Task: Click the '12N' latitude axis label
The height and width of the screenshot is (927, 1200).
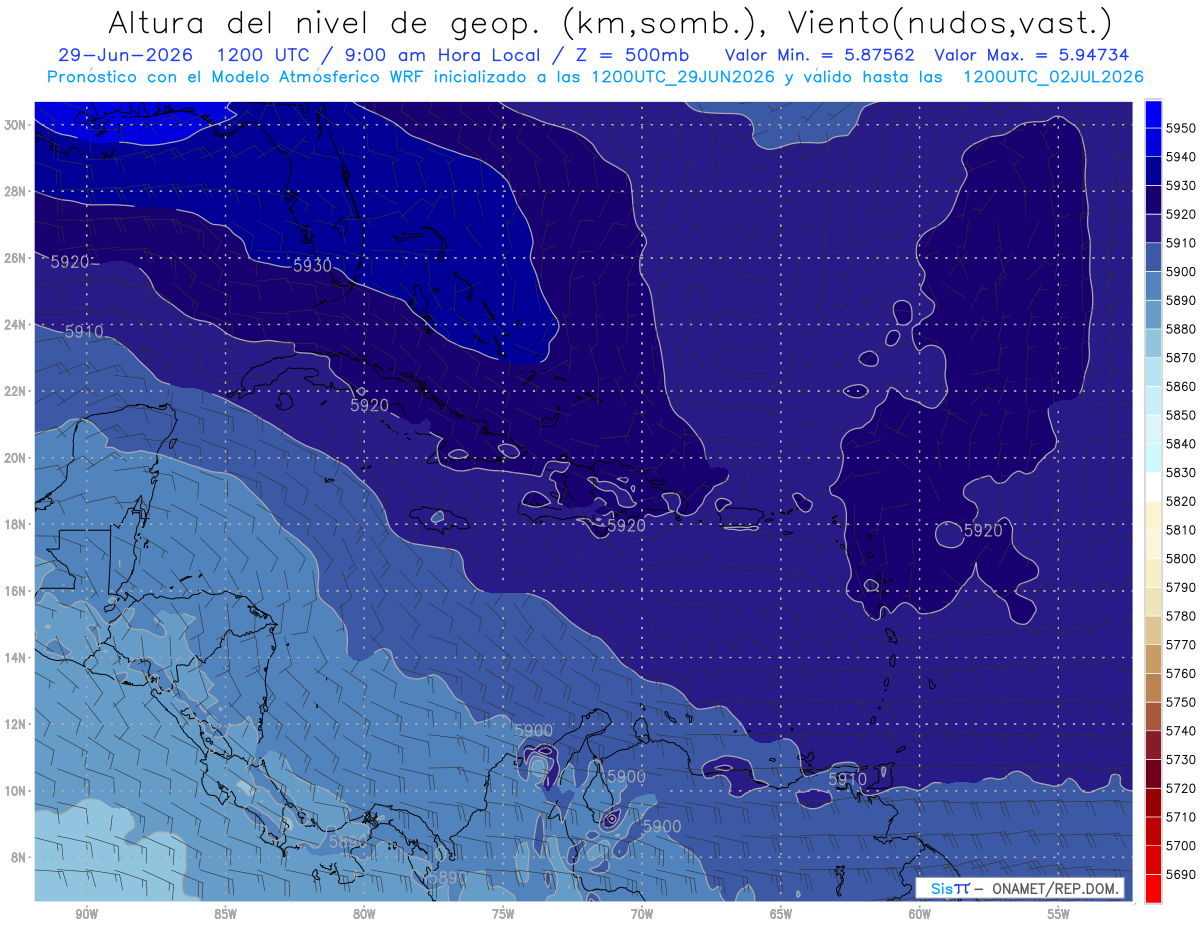Action: (x=15, y=724)
